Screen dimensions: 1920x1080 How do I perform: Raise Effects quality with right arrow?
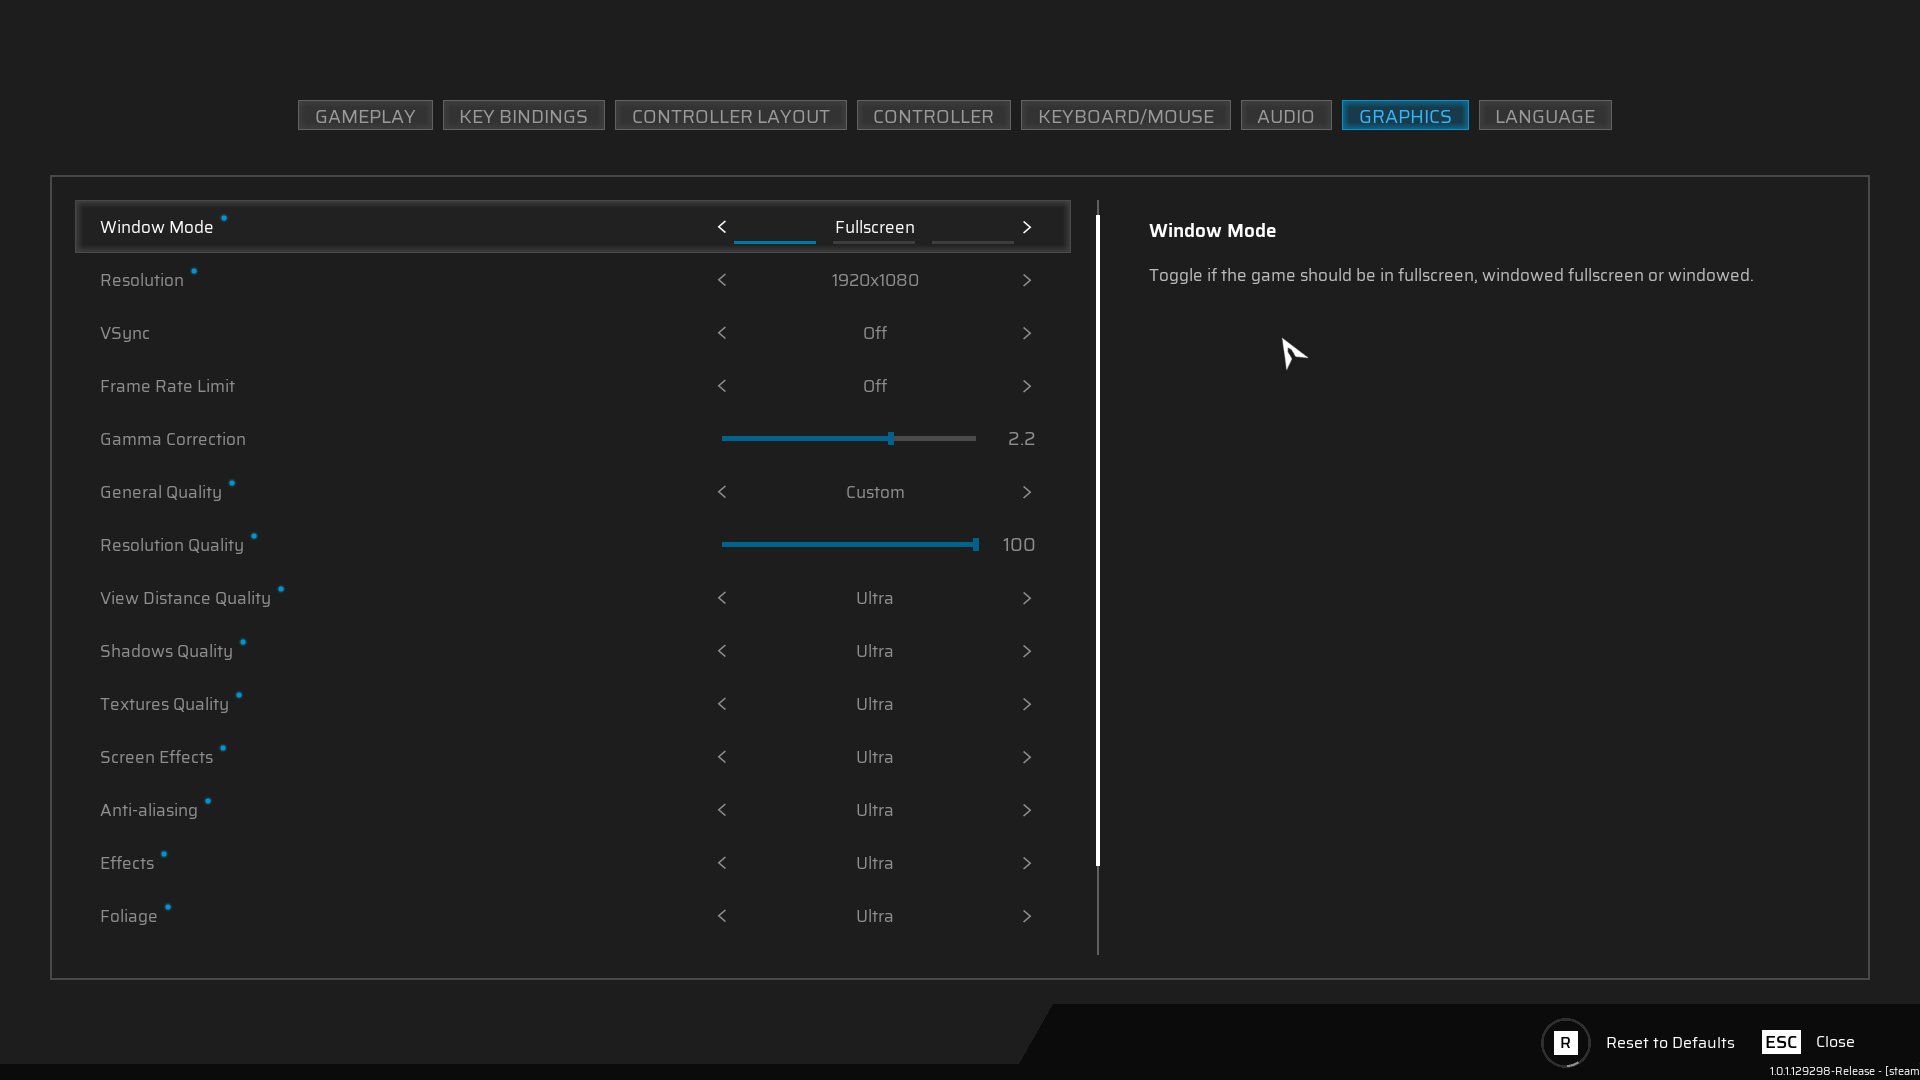coord(1026,863)
